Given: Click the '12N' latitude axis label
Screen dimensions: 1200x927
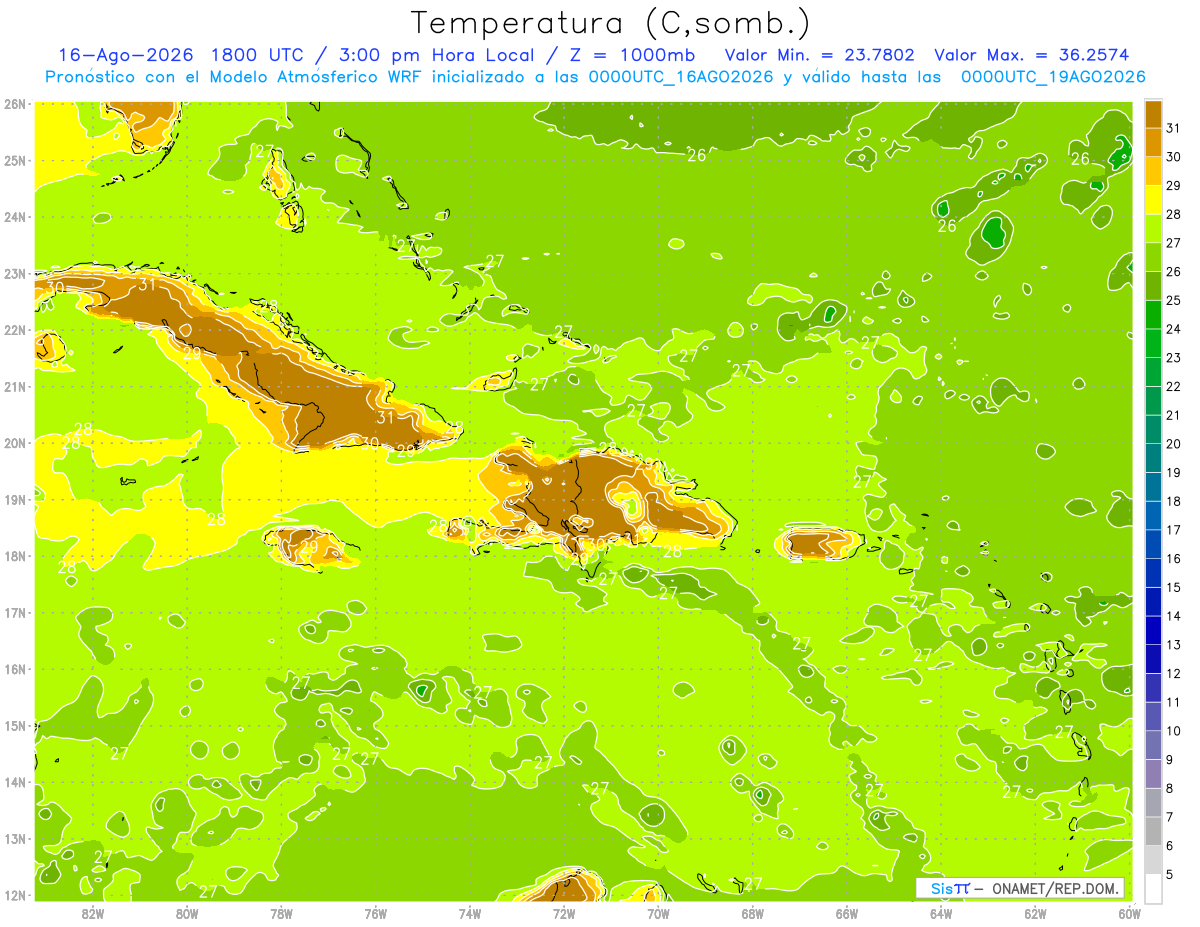Looking at the screenshot, I should coord(15,895).
